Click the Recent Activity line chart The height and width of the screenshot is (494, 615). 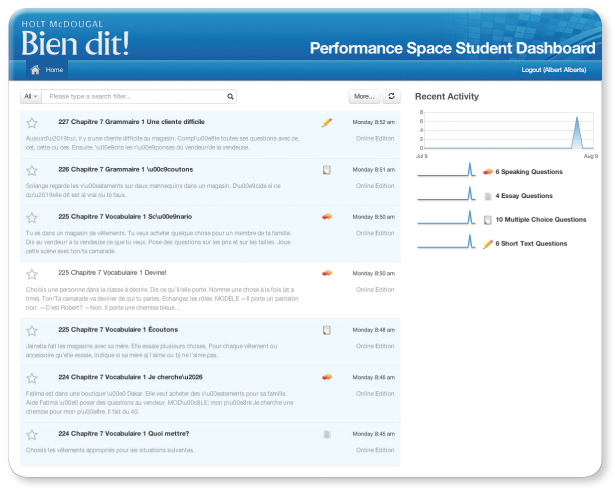coord(509,130)
